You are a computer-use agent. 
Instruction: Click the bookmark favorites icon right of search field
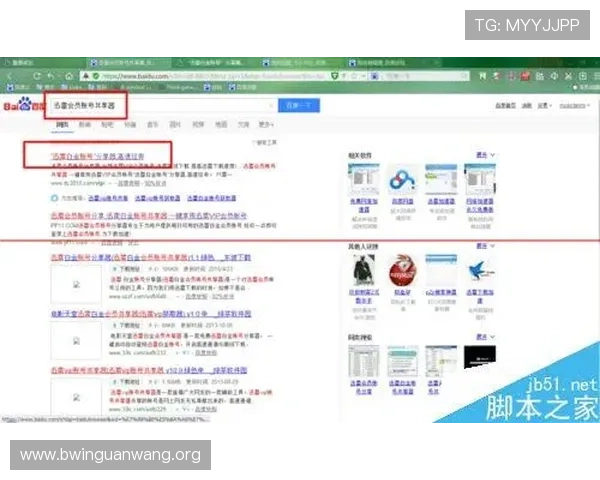click(483, 76)
